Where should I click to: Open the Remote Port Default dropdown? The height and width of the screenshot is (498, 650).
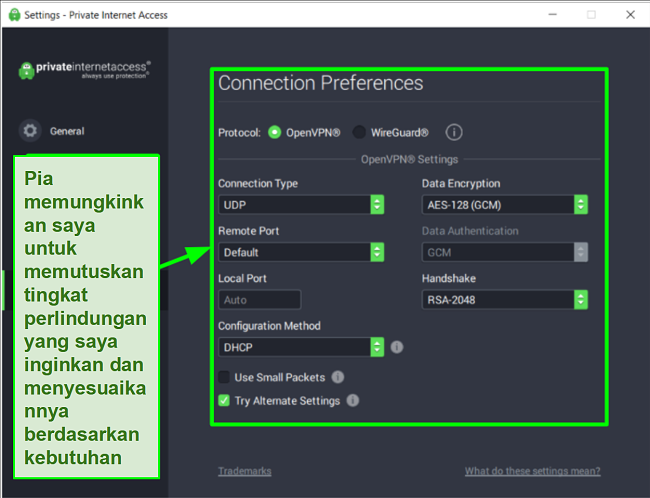pos(301,252)
